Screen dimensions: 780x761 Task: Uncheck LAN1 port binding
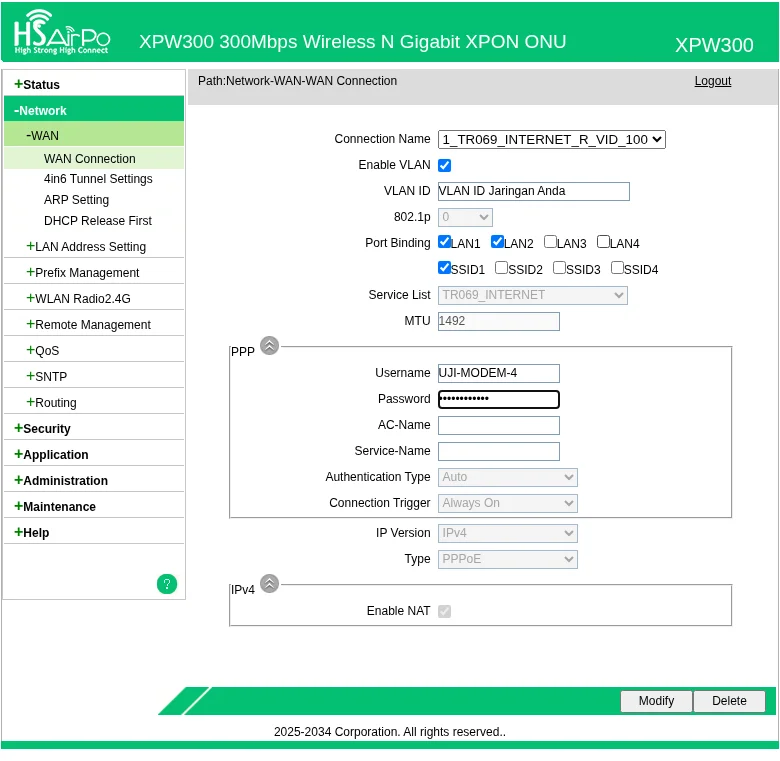click(x=445, y=242)
